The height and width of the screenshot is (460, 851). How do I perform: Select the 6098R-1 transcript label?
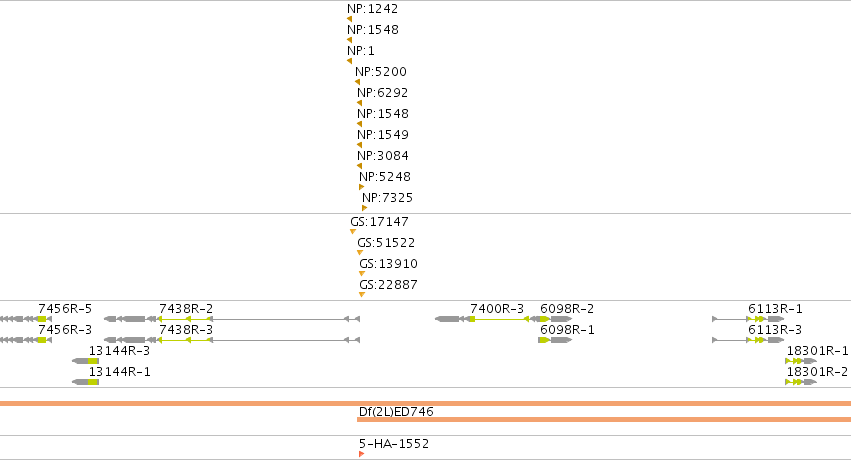tap(567, 330)
